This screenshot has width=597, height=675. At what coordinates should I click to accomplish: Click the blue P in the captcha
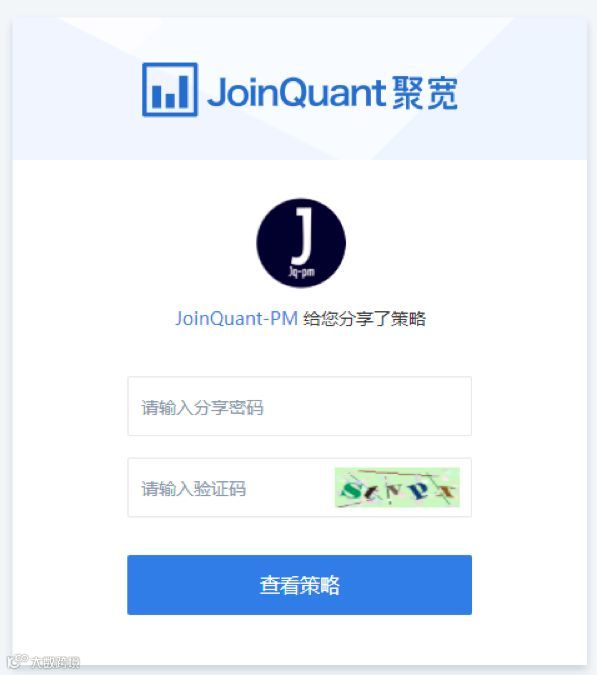tap(419, 491)
